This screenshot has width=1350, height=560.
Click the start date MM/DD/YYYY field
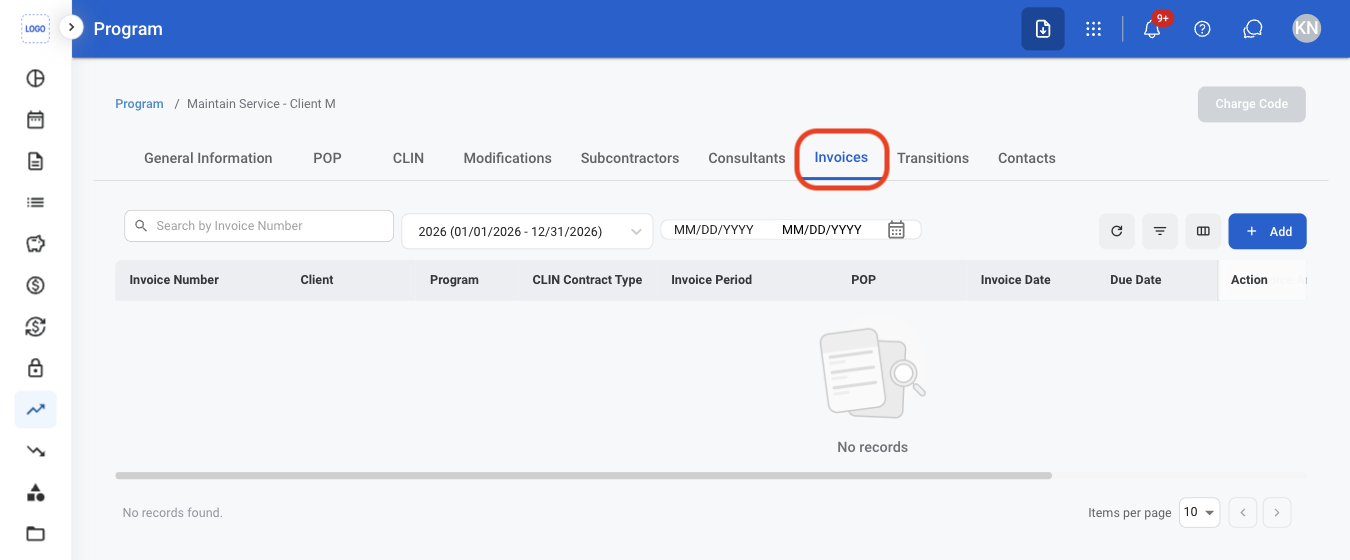click(x=713, y=230)
